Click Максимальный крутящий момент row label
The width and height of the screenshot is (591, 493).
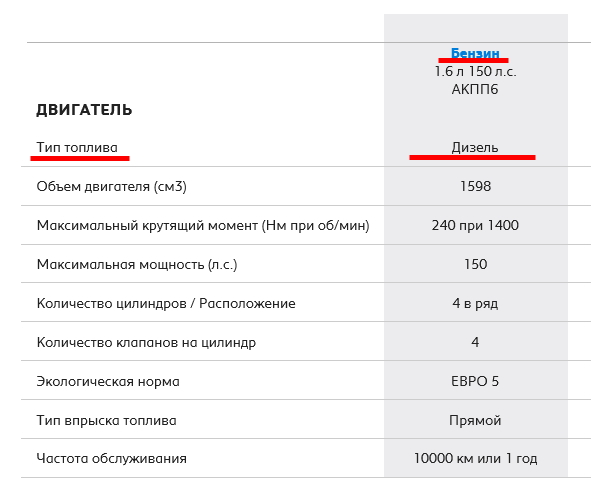[203, 225]
